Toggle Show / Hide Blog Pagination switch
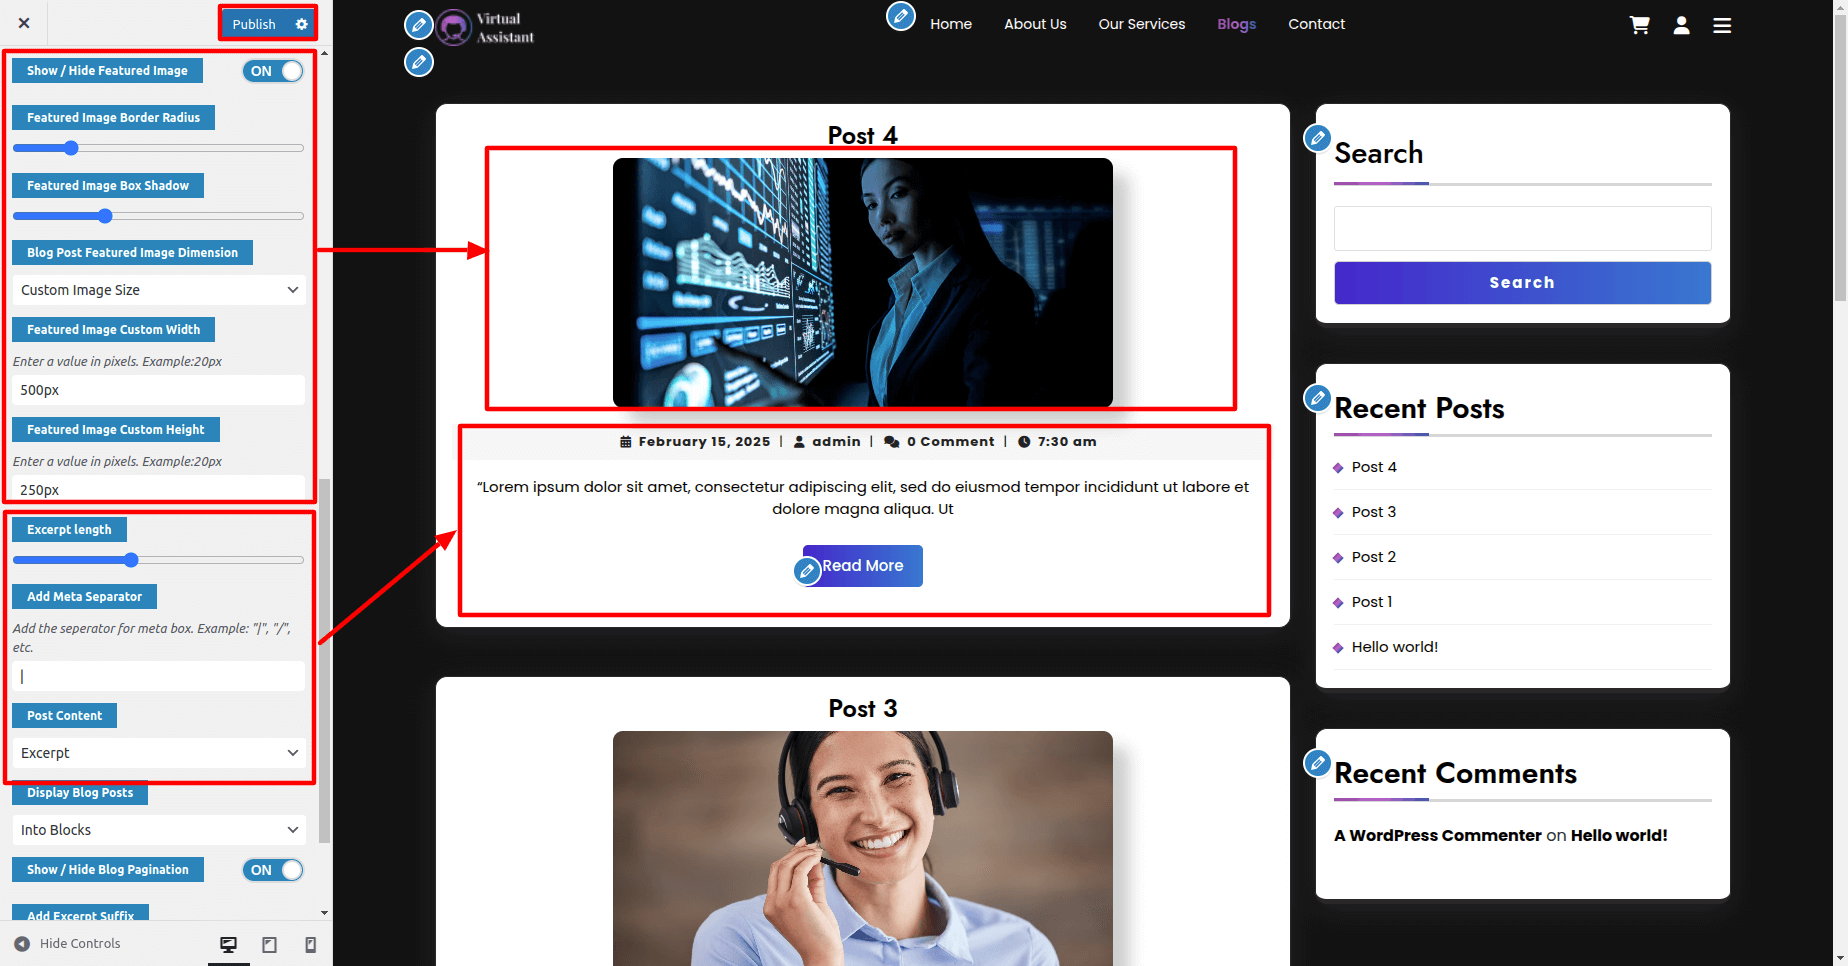The height and width of the screenshot is (966, 1848). pos(273,870)
